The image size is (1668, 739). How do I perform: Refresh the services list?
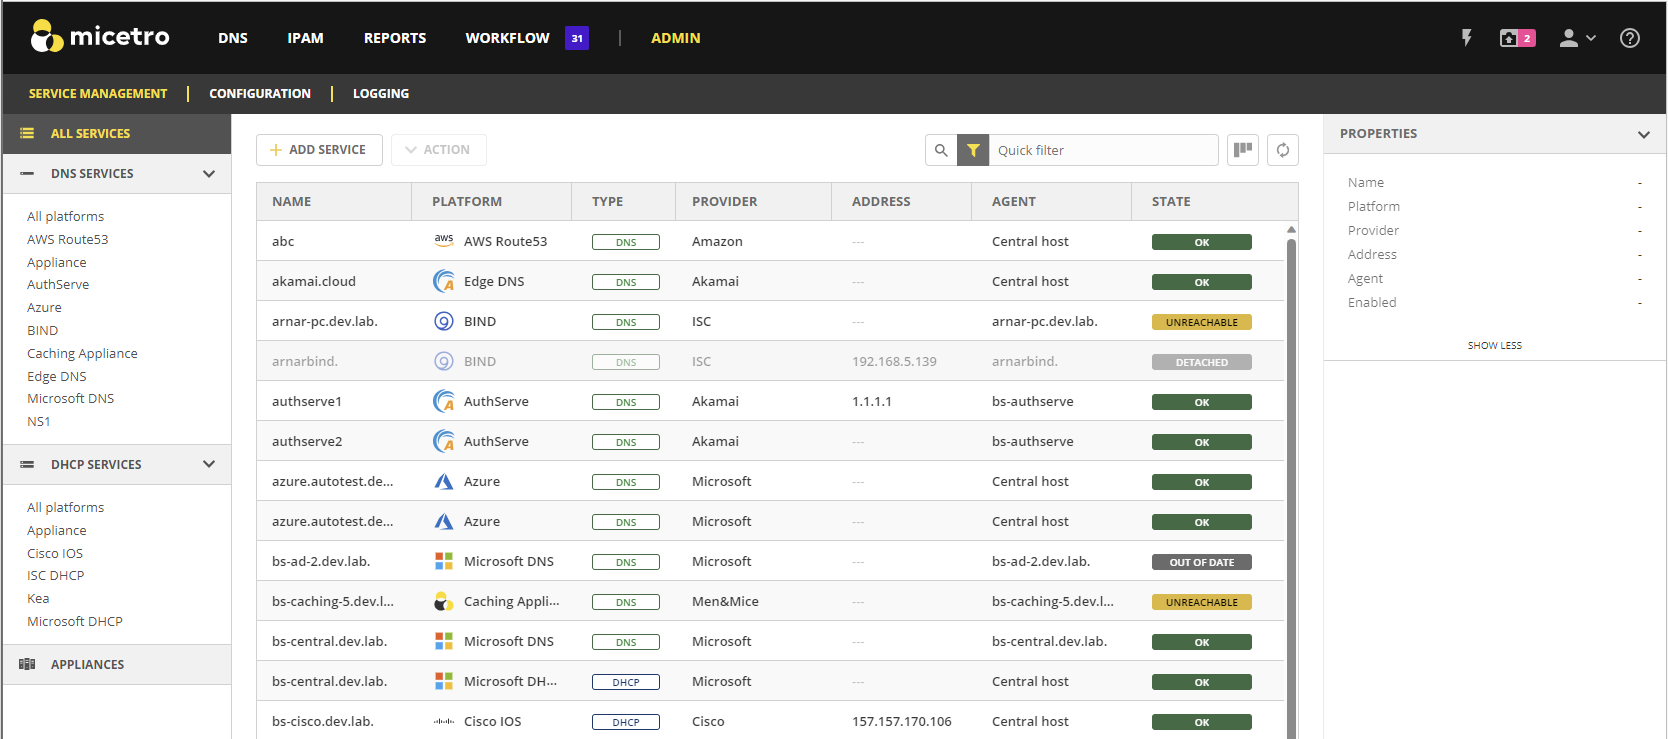(1282, 150)
